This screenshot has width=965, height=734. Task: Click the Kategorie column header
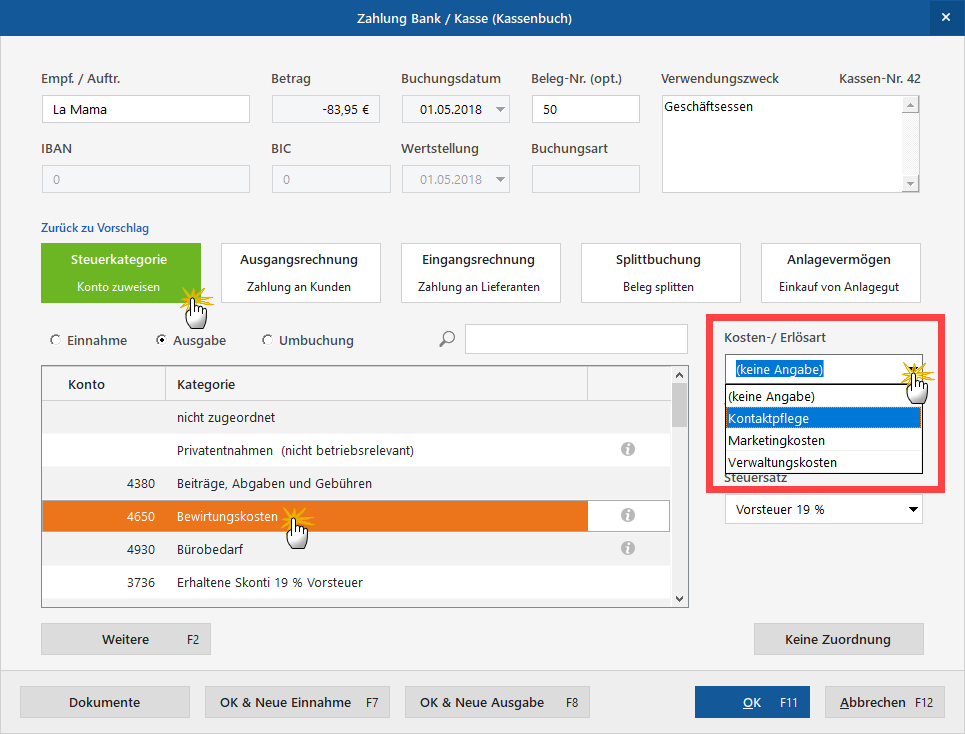[x=377, y=384]
